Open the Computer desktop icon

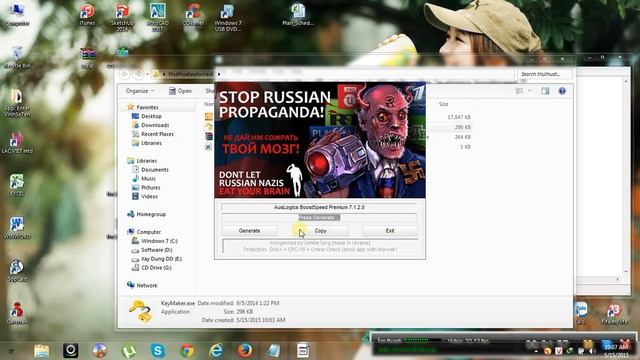click(17, 14)
